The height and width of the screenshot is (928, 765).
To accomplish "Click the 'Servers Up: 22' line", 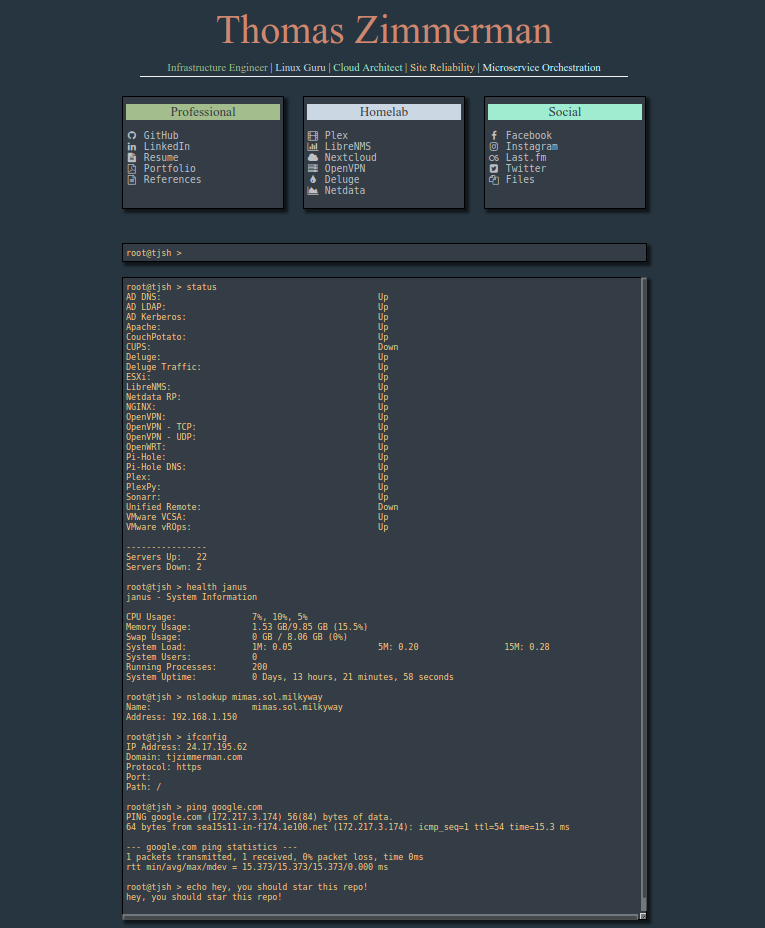I will pyautogui.click(x=166, y=557).
